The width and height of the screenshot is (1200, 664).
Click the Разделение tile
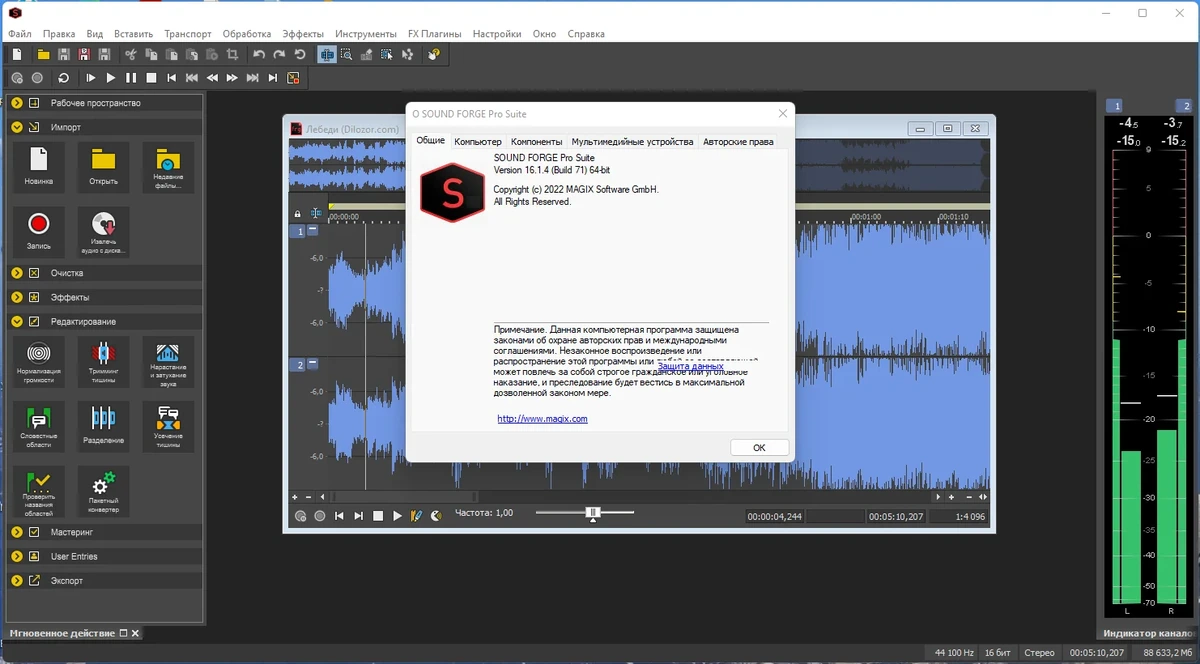(103, 426)
